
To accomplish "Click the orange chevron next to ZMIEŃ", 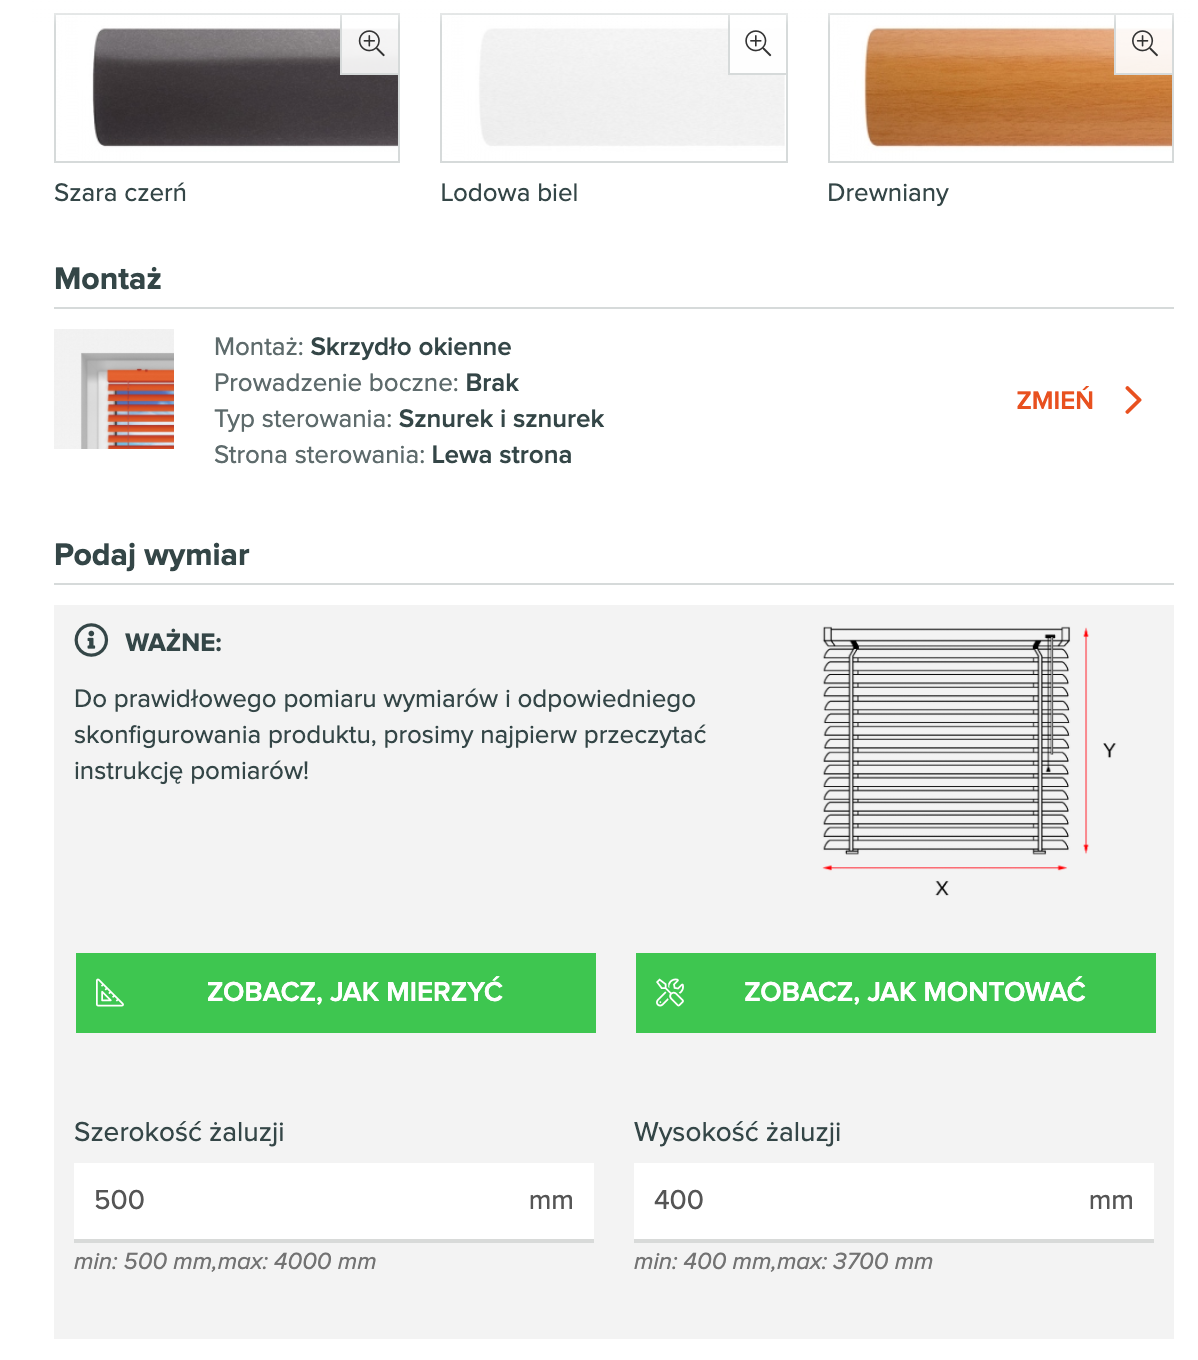I will 1133,400.
